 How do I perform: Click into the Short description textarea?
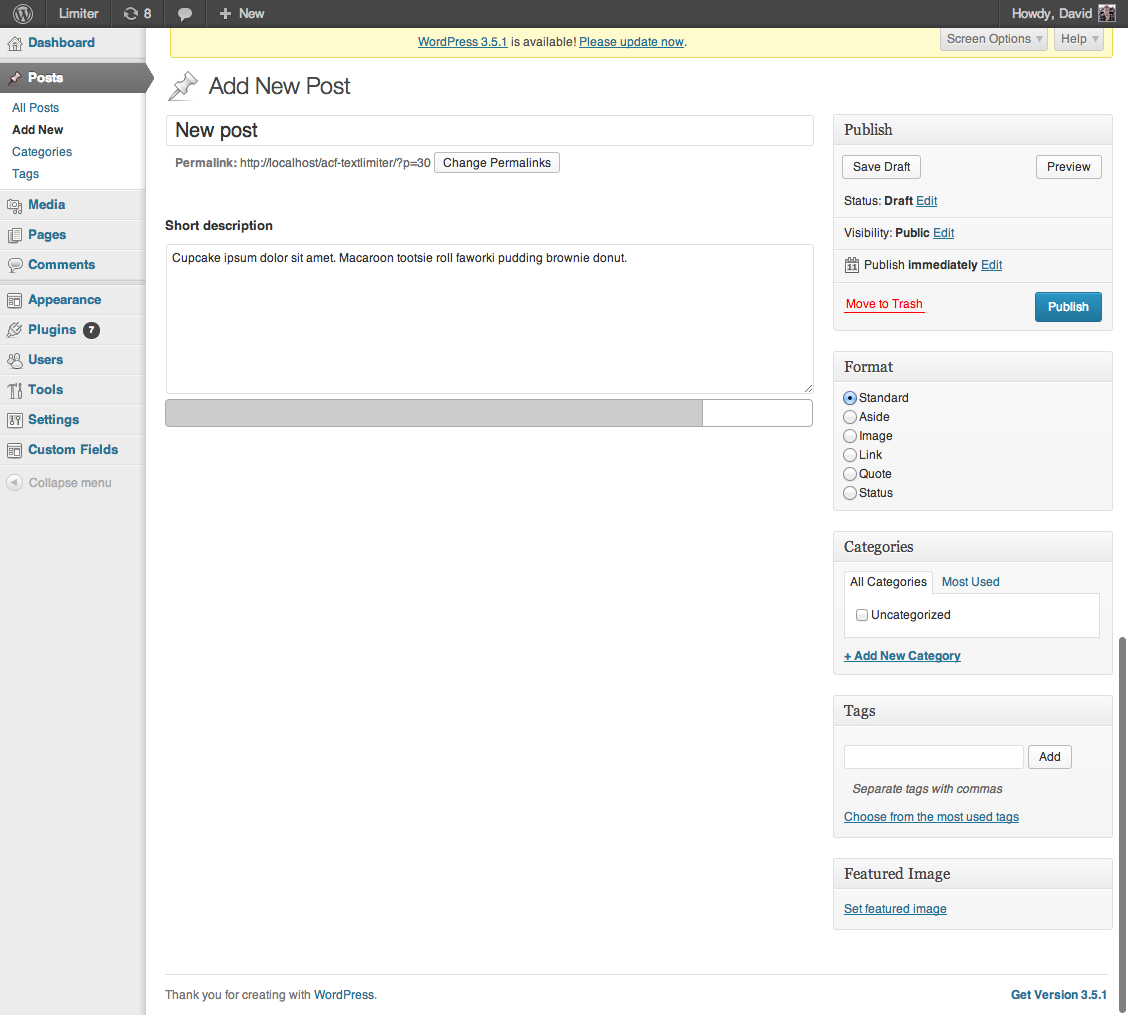coord(489,319)
